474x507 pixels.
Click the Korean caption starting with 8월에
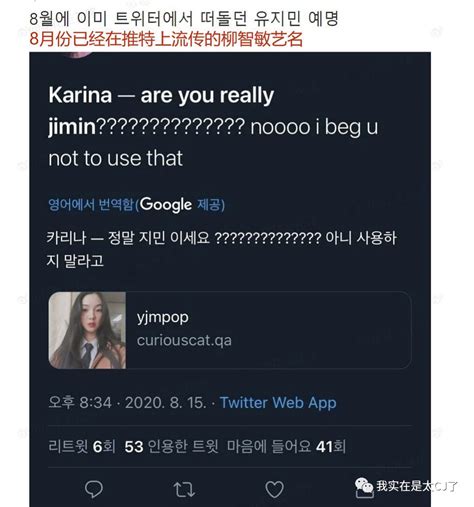click(184, 18)
